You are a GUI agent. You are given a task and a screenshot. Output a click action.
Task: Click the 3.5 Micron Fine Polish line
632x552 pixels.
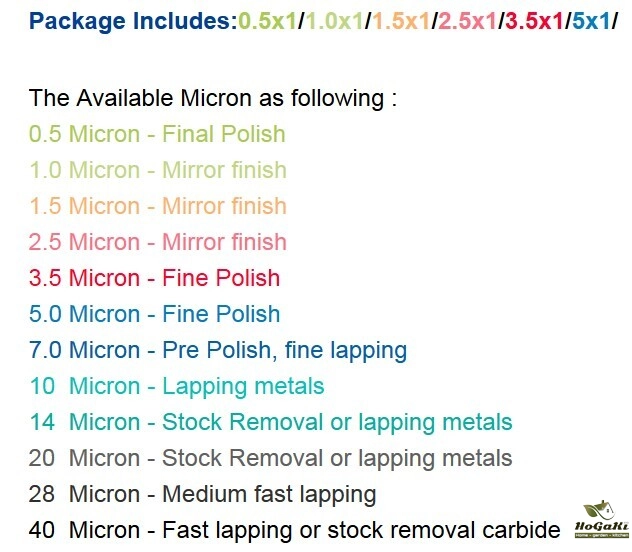click(154, 278)
